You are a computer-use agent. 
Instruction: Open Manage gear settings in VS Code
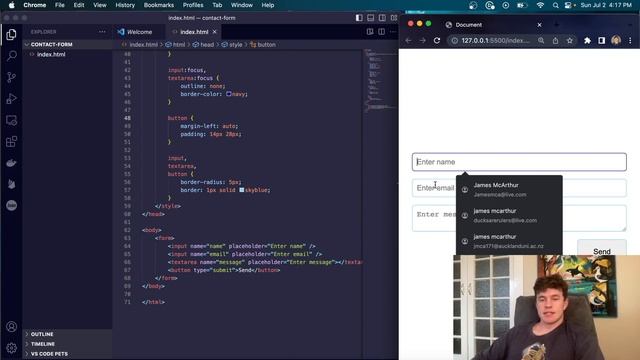(x=11, y=348)
